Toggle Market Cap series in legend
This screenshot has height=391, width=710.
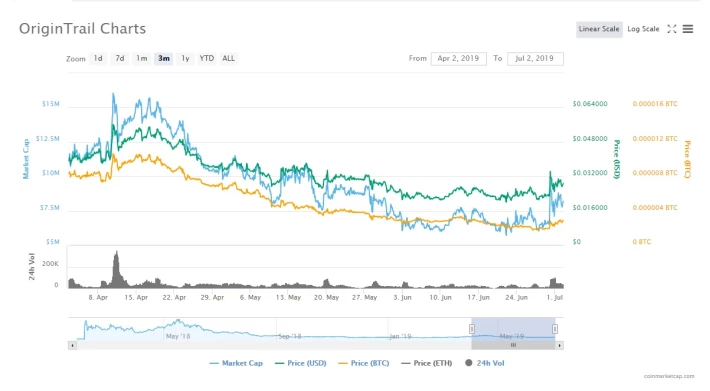[x=236, y=363]
